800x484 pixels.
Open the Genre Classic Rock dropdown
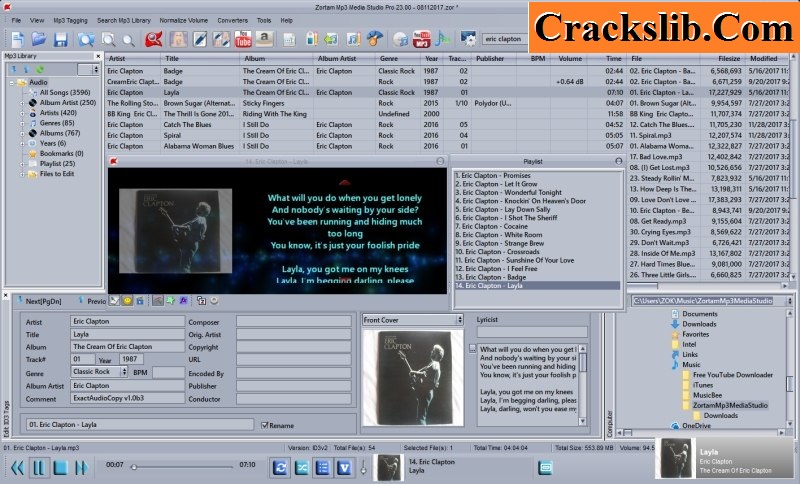point(124,372)
